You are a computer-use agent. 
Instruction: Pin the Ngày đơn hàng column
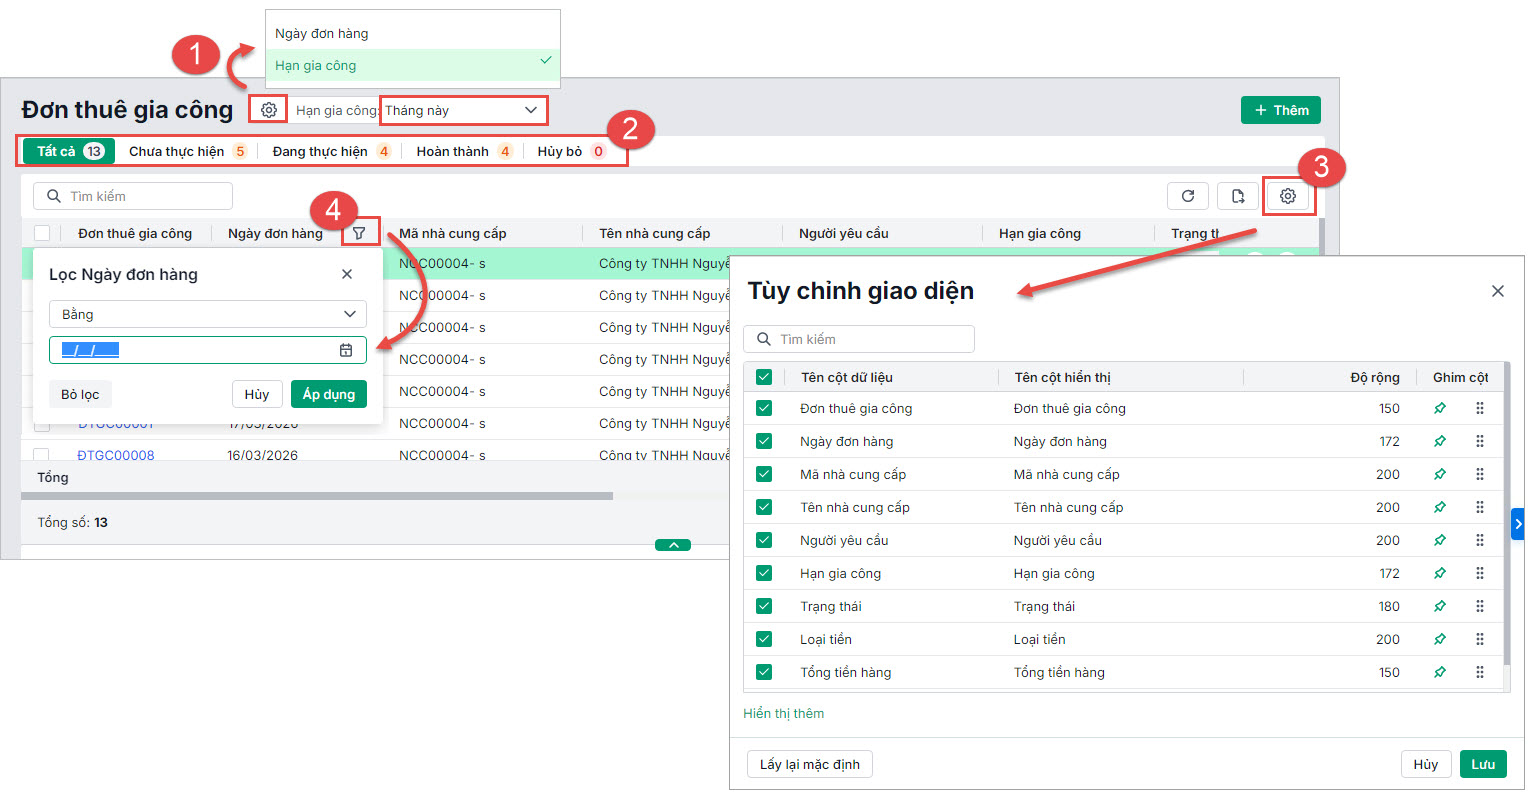pos(1440,441)
